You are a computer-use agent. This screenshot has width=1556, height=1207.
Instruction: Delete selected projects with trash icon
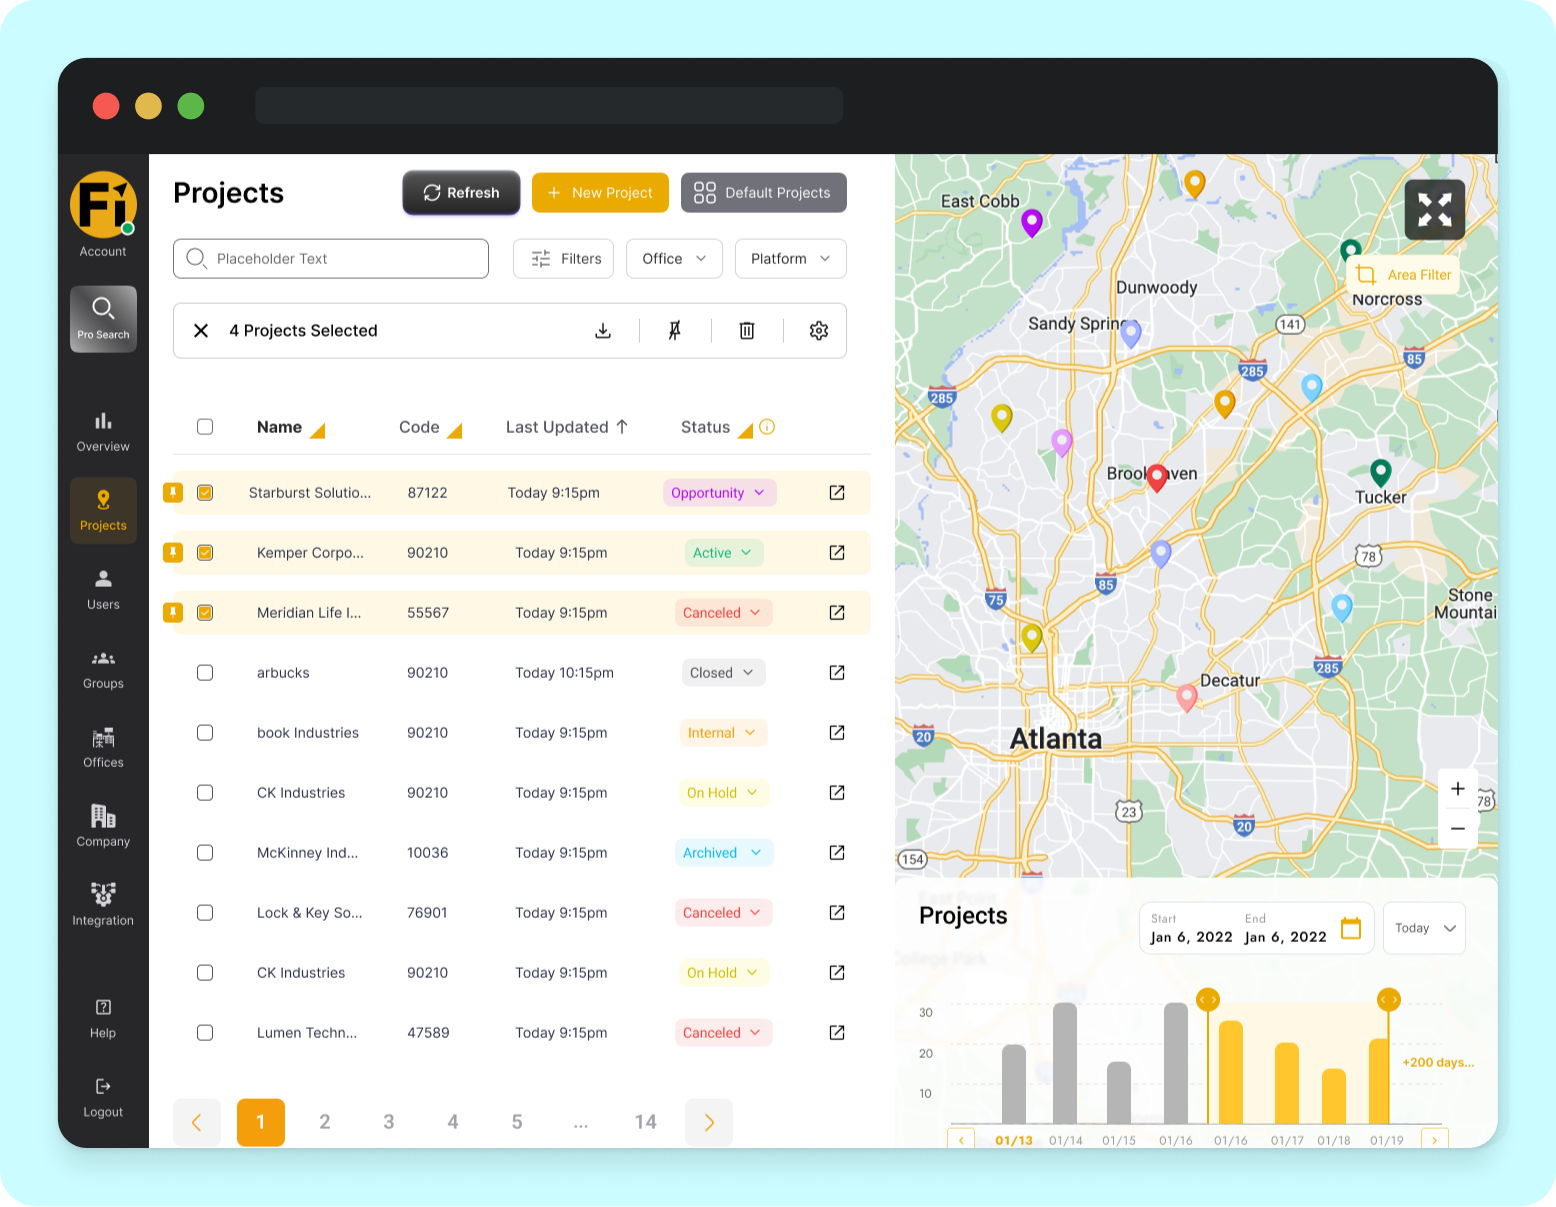(747, 331)
